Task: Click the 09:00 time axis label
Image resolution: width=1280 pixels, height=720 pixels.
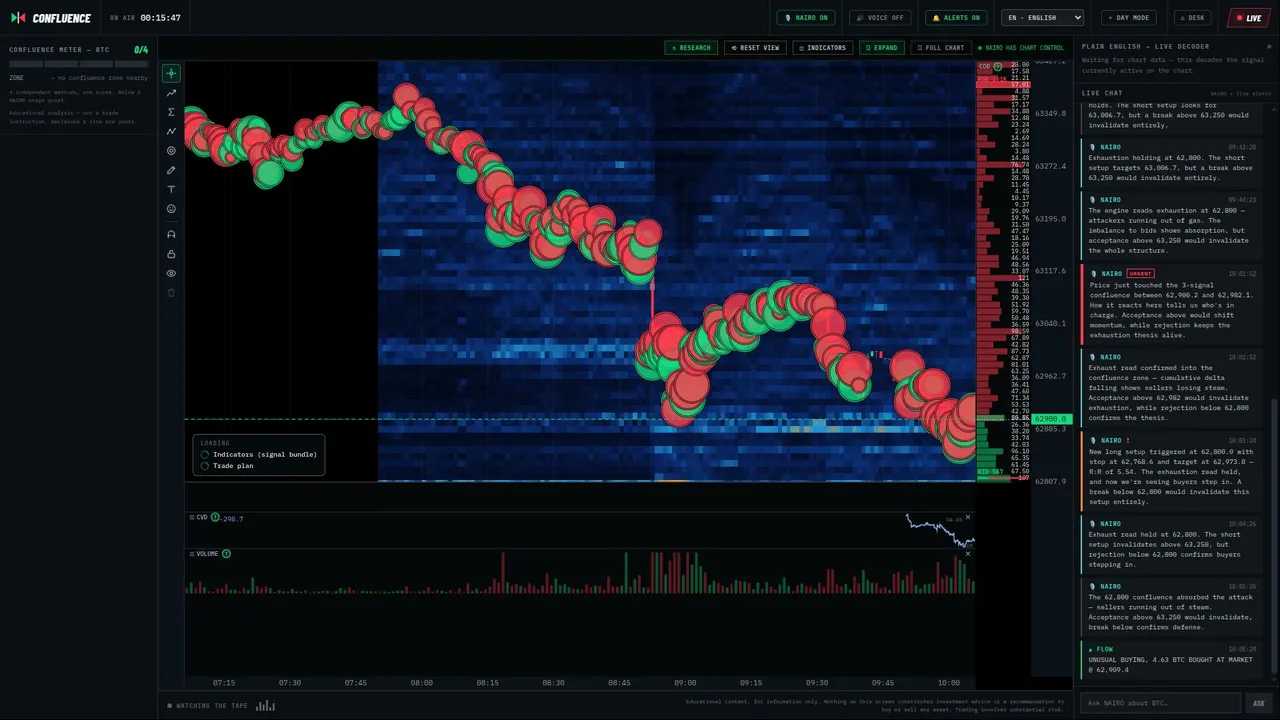Action: coord(685,683)
